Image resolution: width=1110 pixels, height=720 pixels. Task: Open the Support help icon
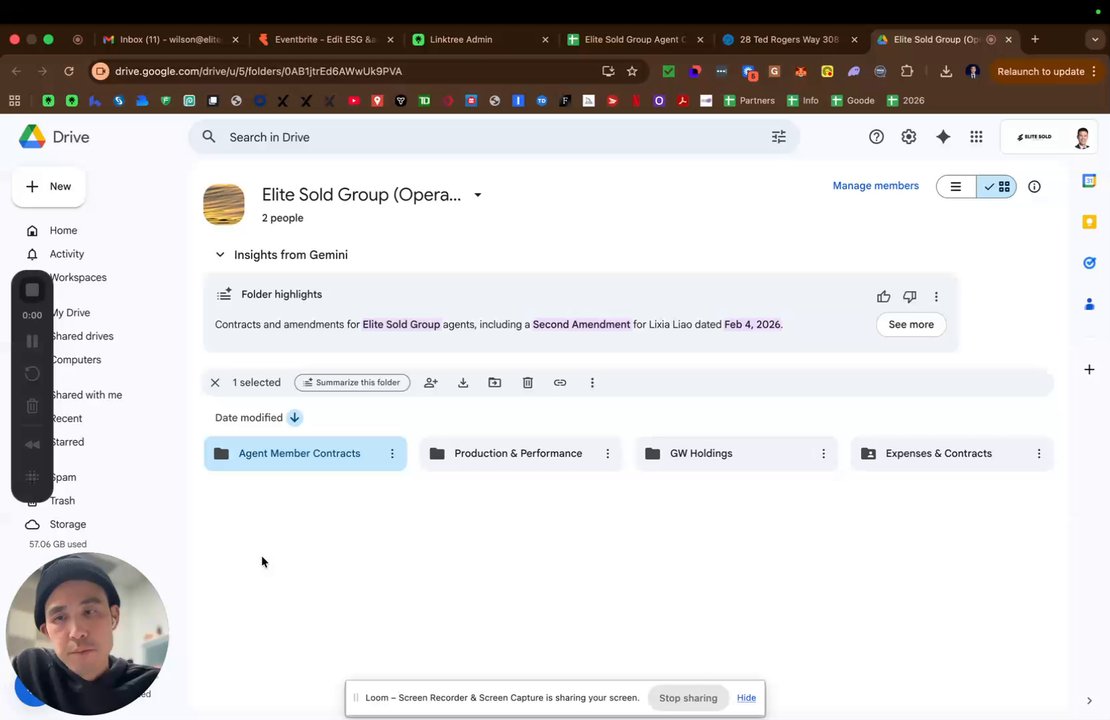[876, 137]
